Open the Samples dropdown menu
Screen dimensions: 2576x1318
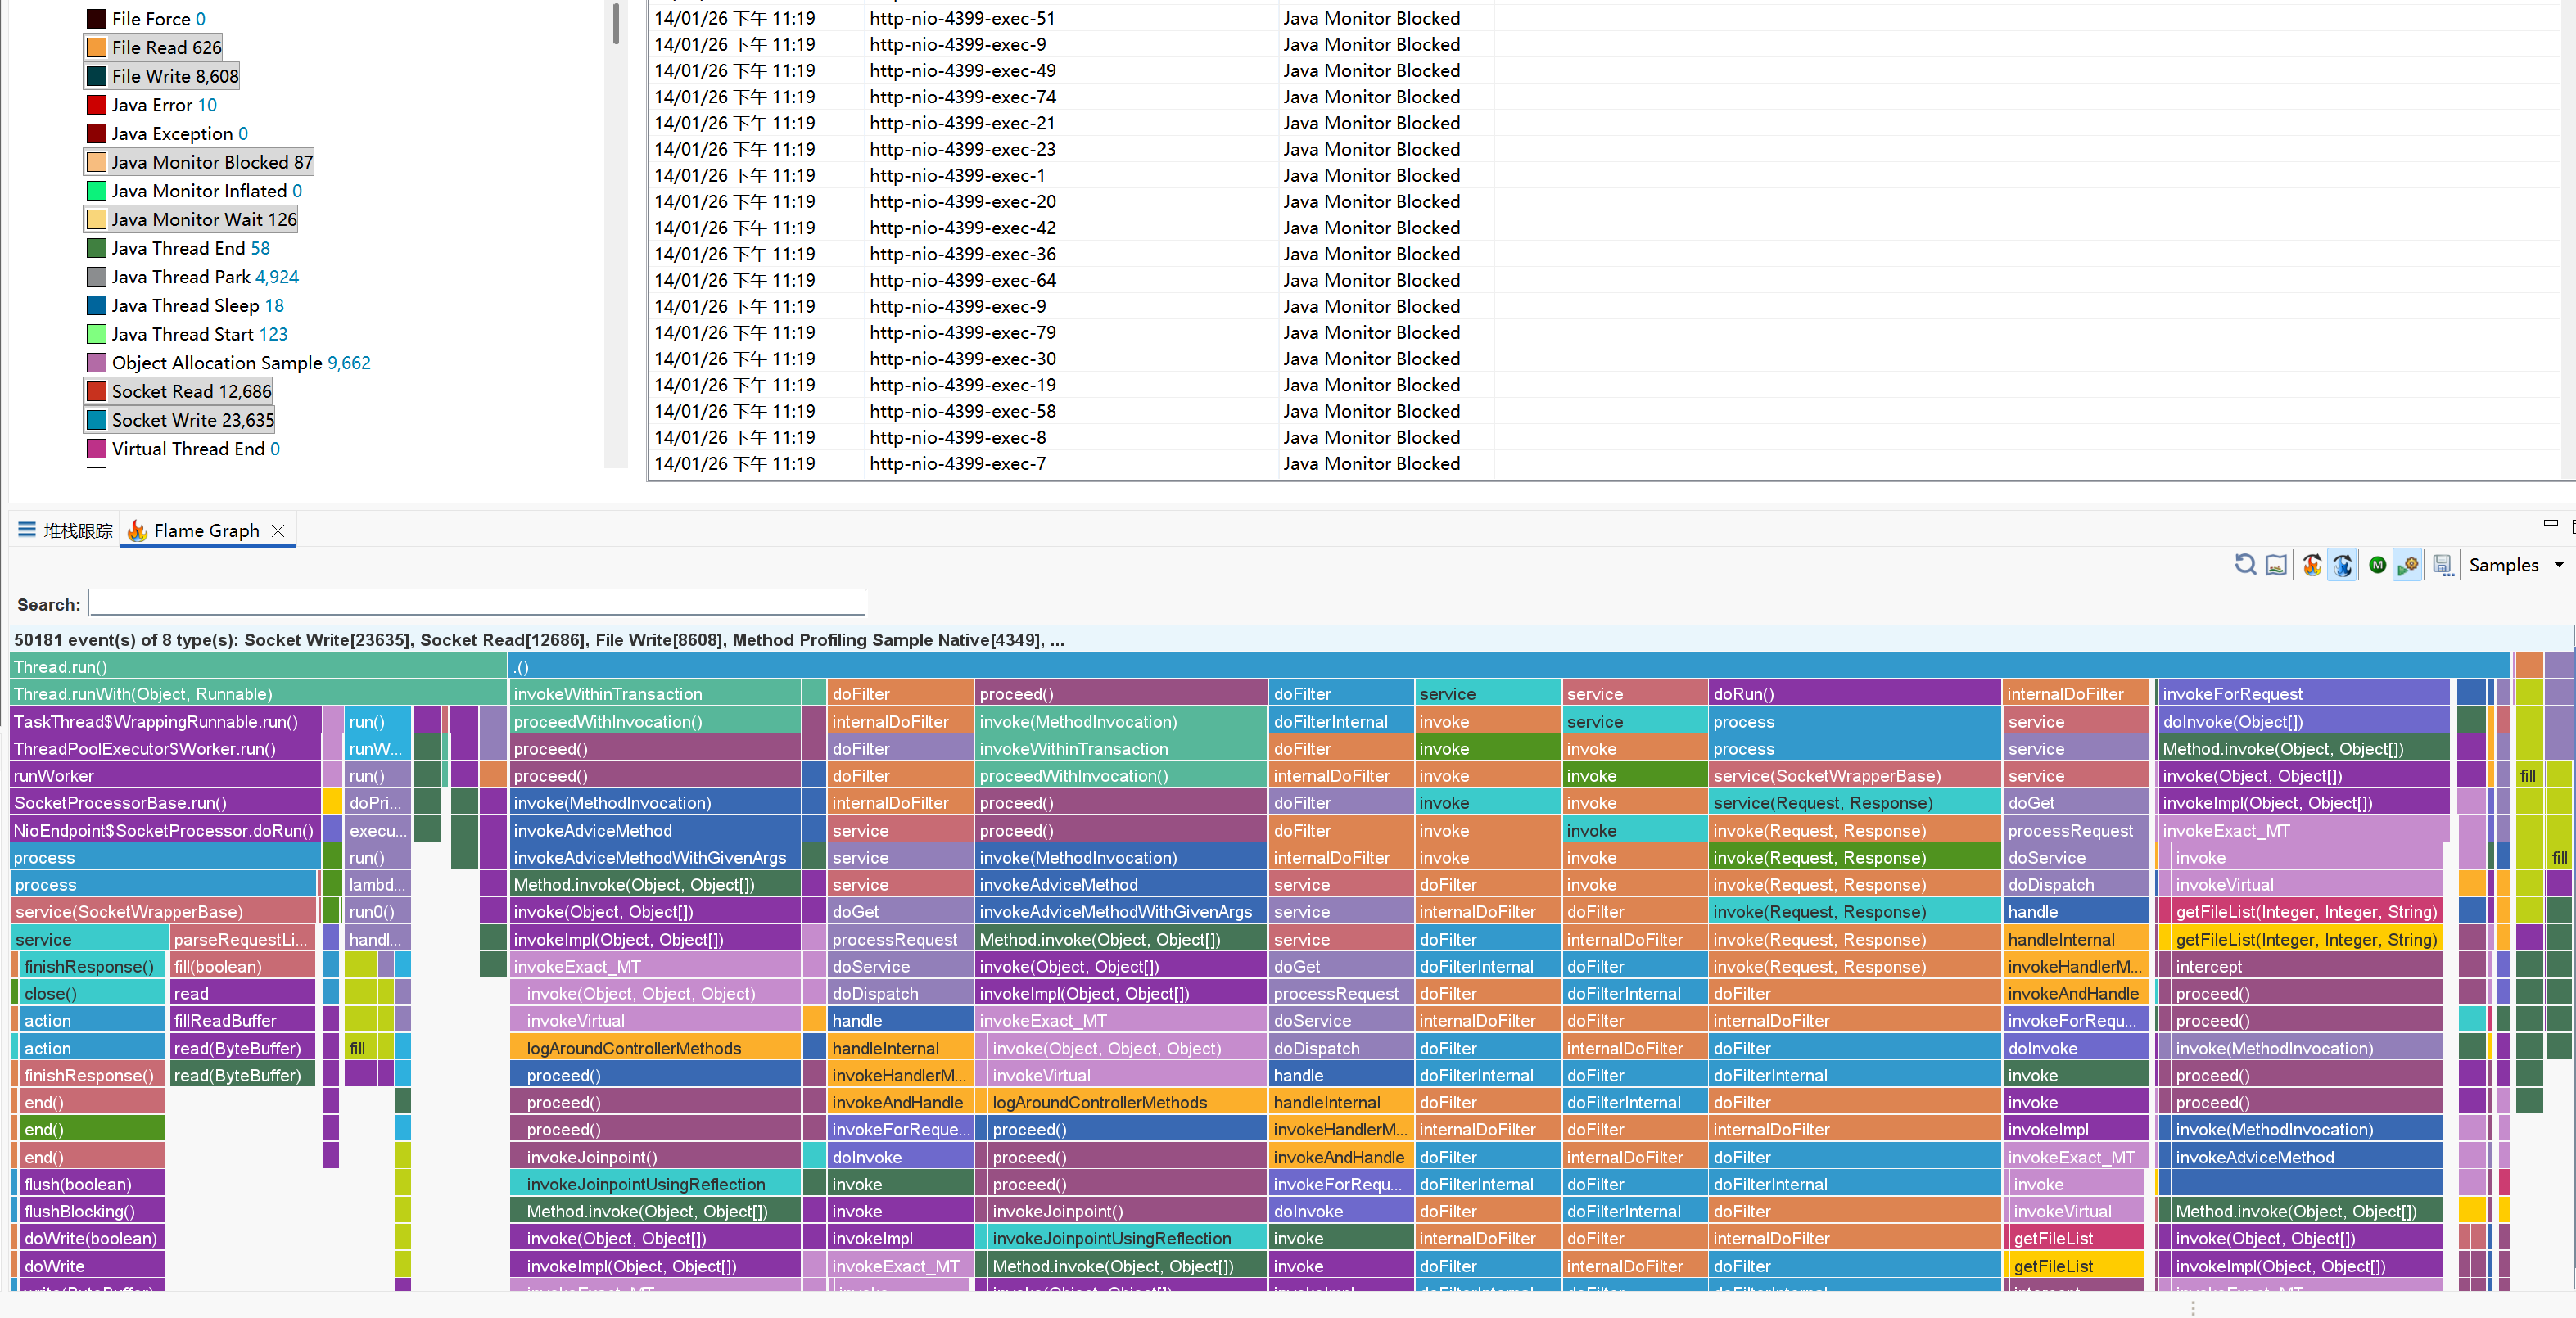(x=2559, y=565)
